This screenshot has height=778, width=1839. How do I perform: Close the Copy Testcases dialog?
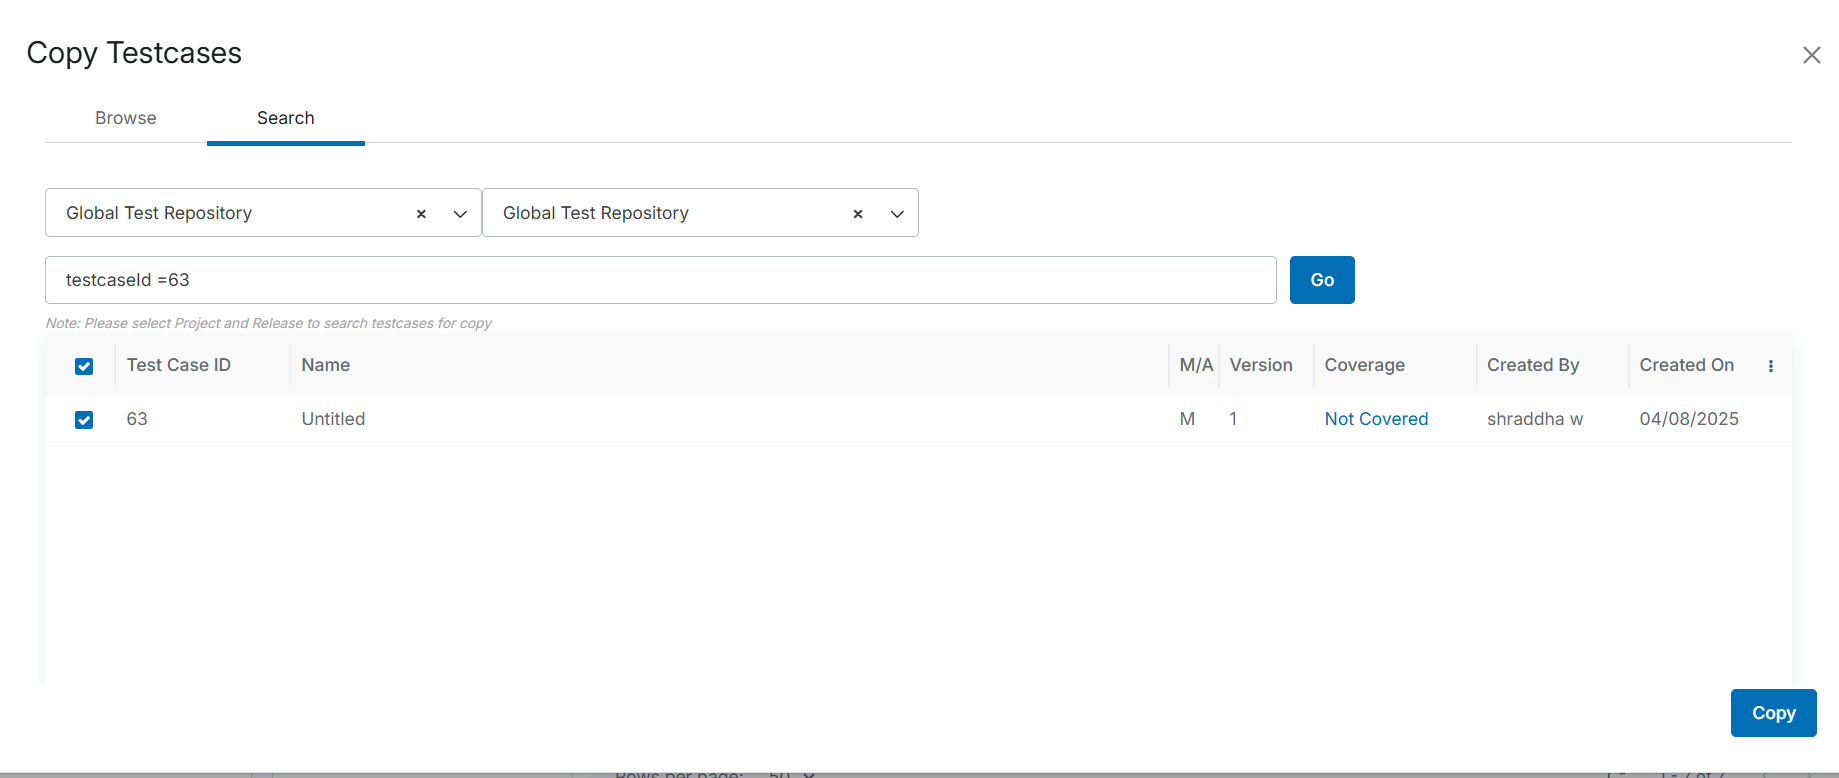click(1811, 55)
